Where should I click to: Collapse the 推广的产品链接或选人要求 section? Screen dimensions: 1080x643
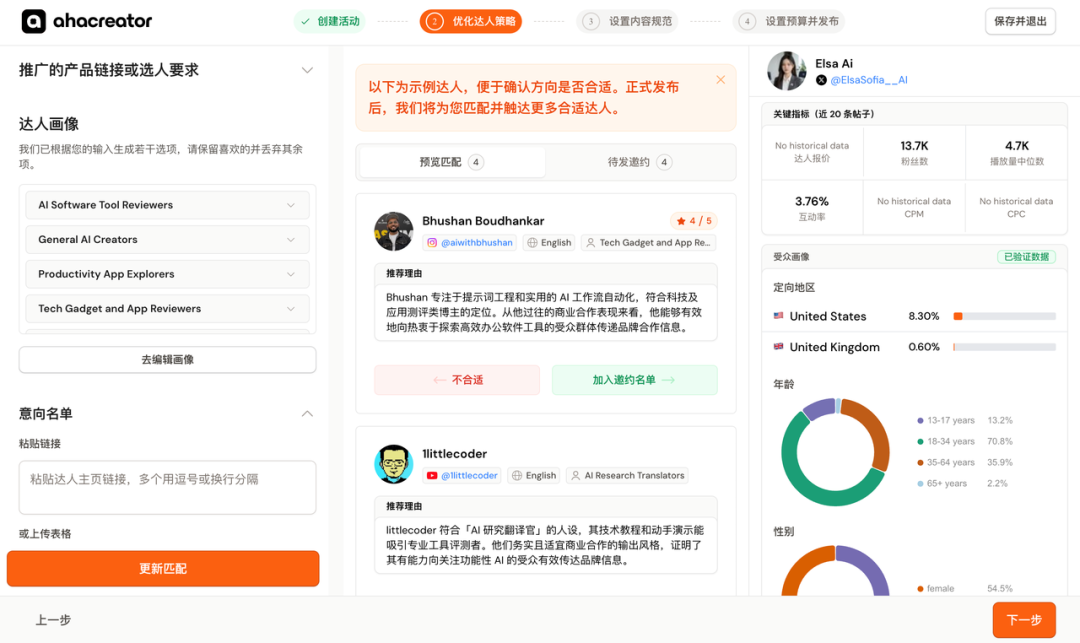pyautogui.click(x=307, y=70)
